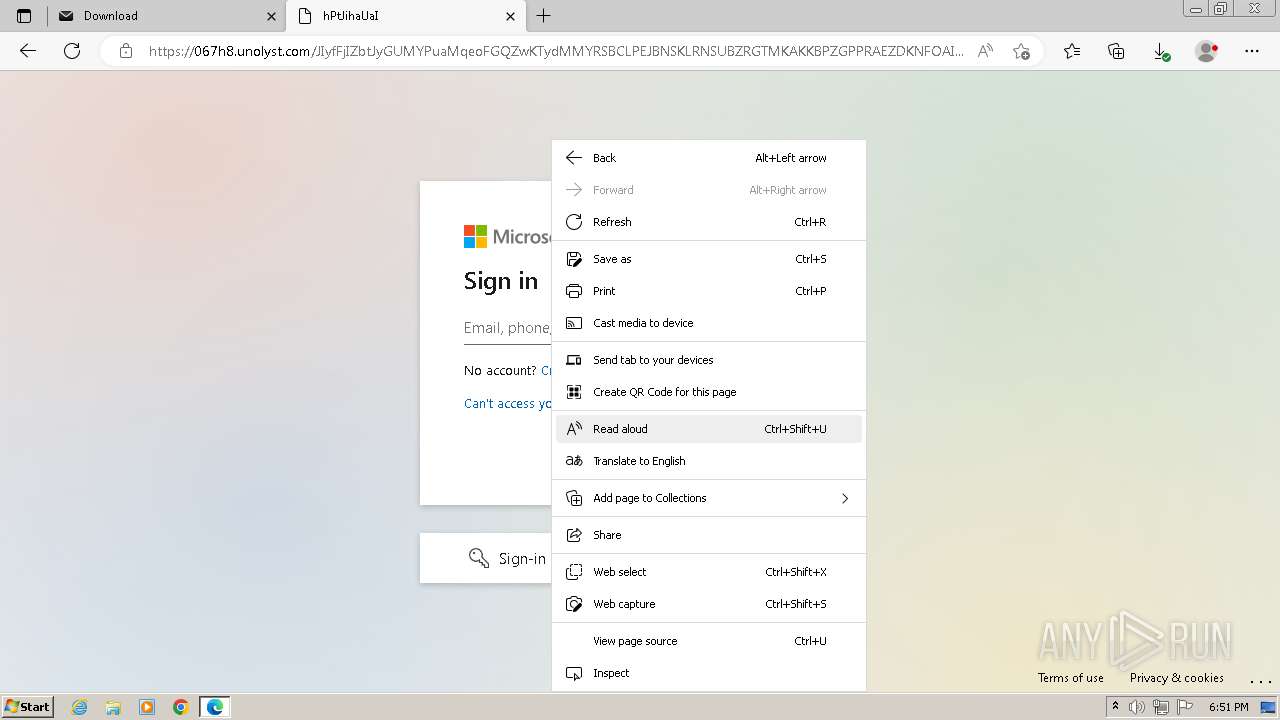
Task: Click the Sign-in options button
Action: pos(486,558)
